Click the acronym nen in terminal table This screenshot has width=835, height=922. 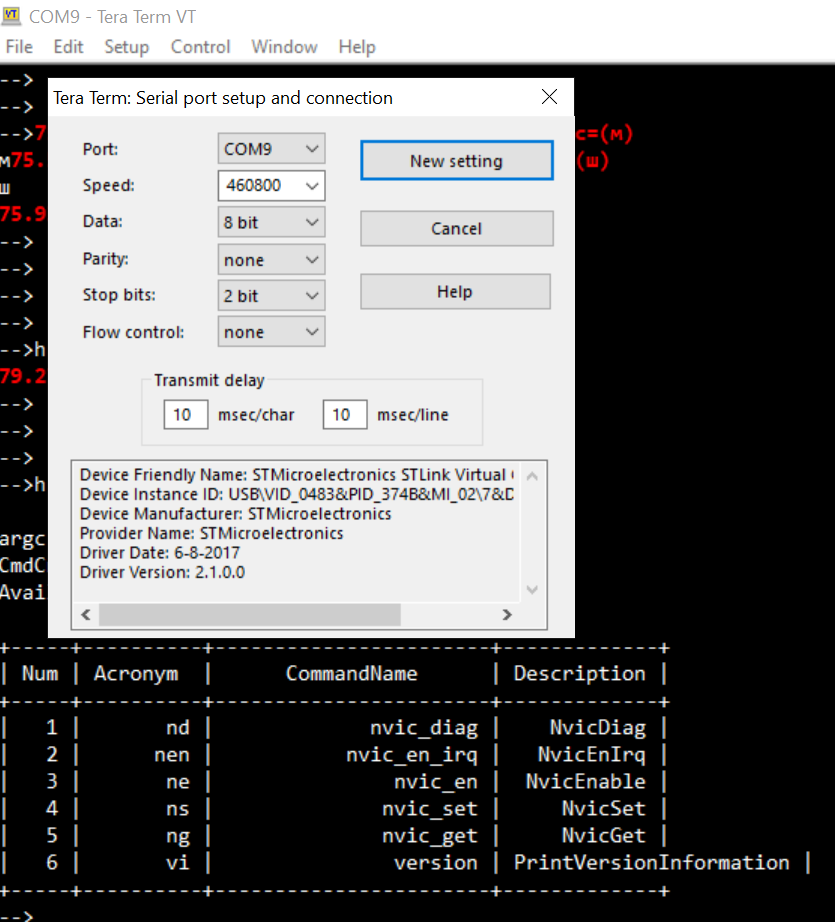172,754
